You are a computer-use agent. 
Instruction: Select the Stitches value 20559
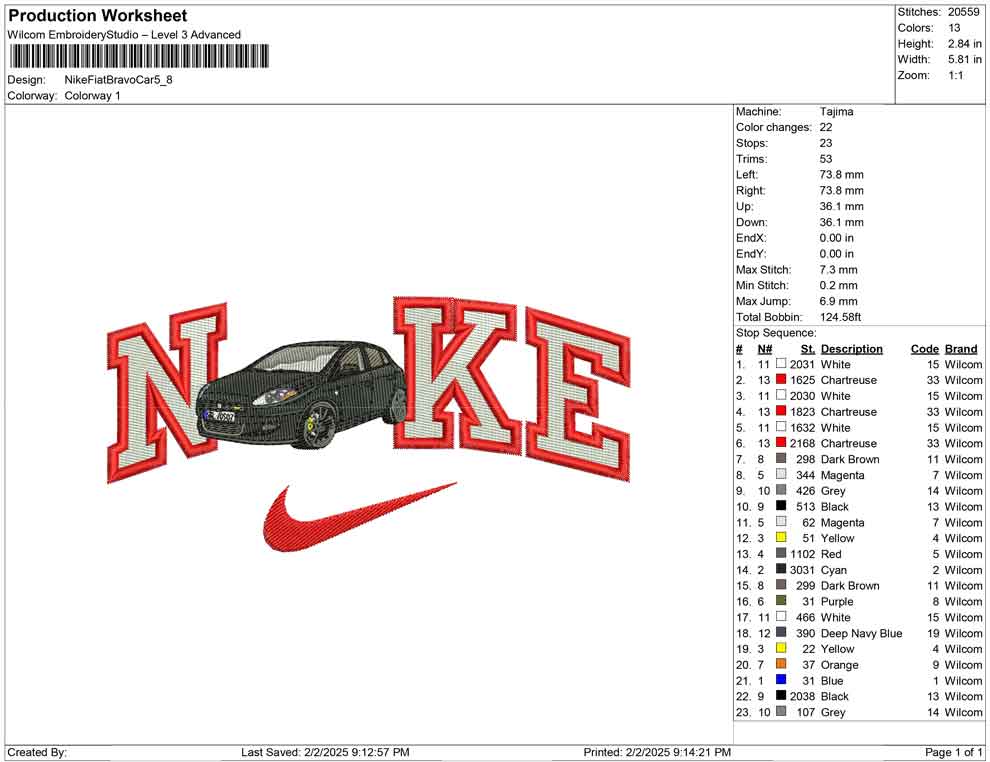click(963, 12)
